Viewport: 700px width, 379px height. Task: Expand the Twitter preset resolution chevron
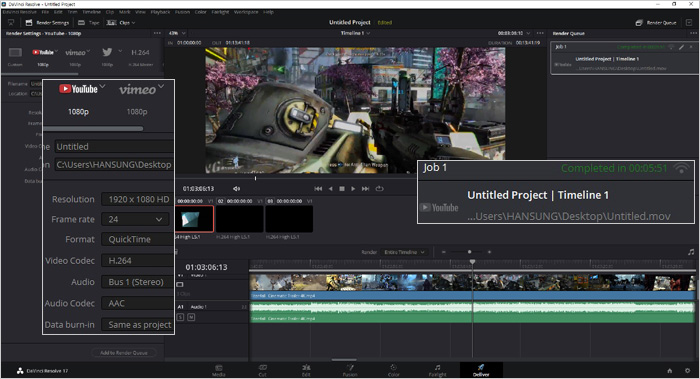click(x=120, y=51)
